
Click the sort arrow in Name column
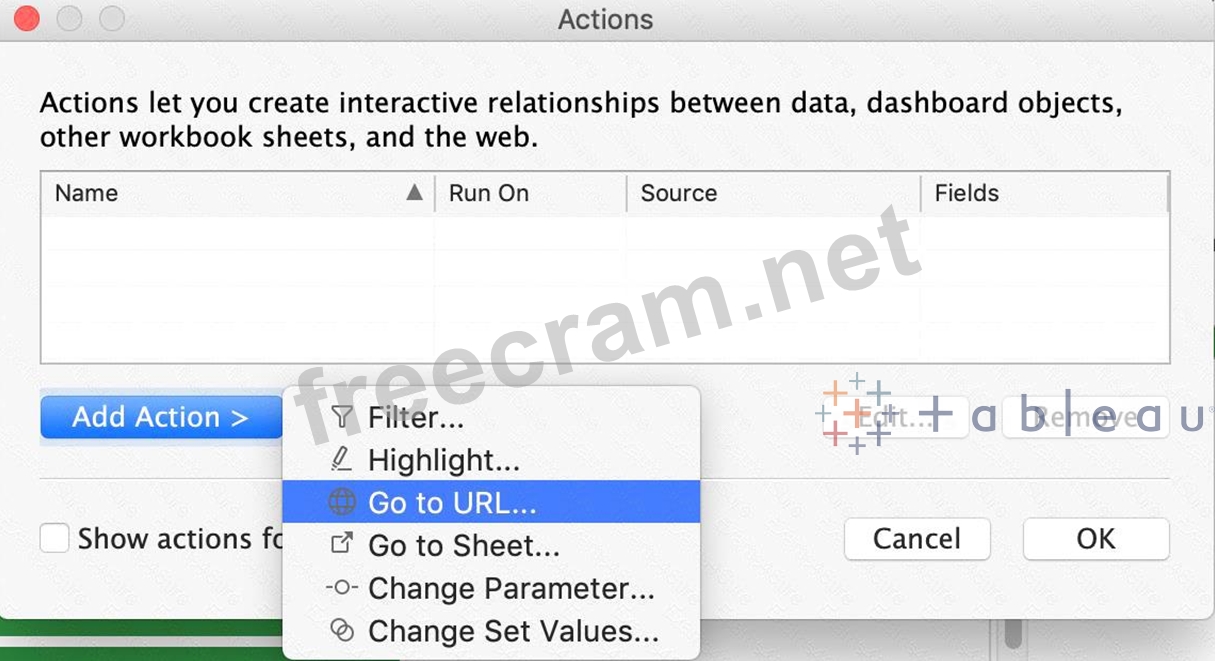(415, 193)
